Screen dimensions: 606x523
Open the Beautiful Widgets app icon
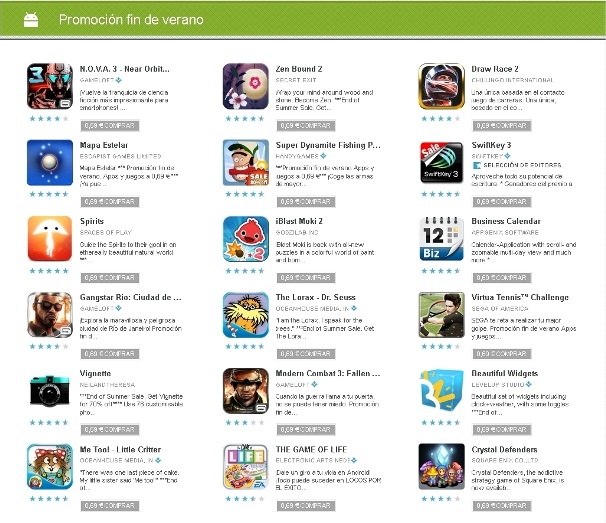point(441,391)
